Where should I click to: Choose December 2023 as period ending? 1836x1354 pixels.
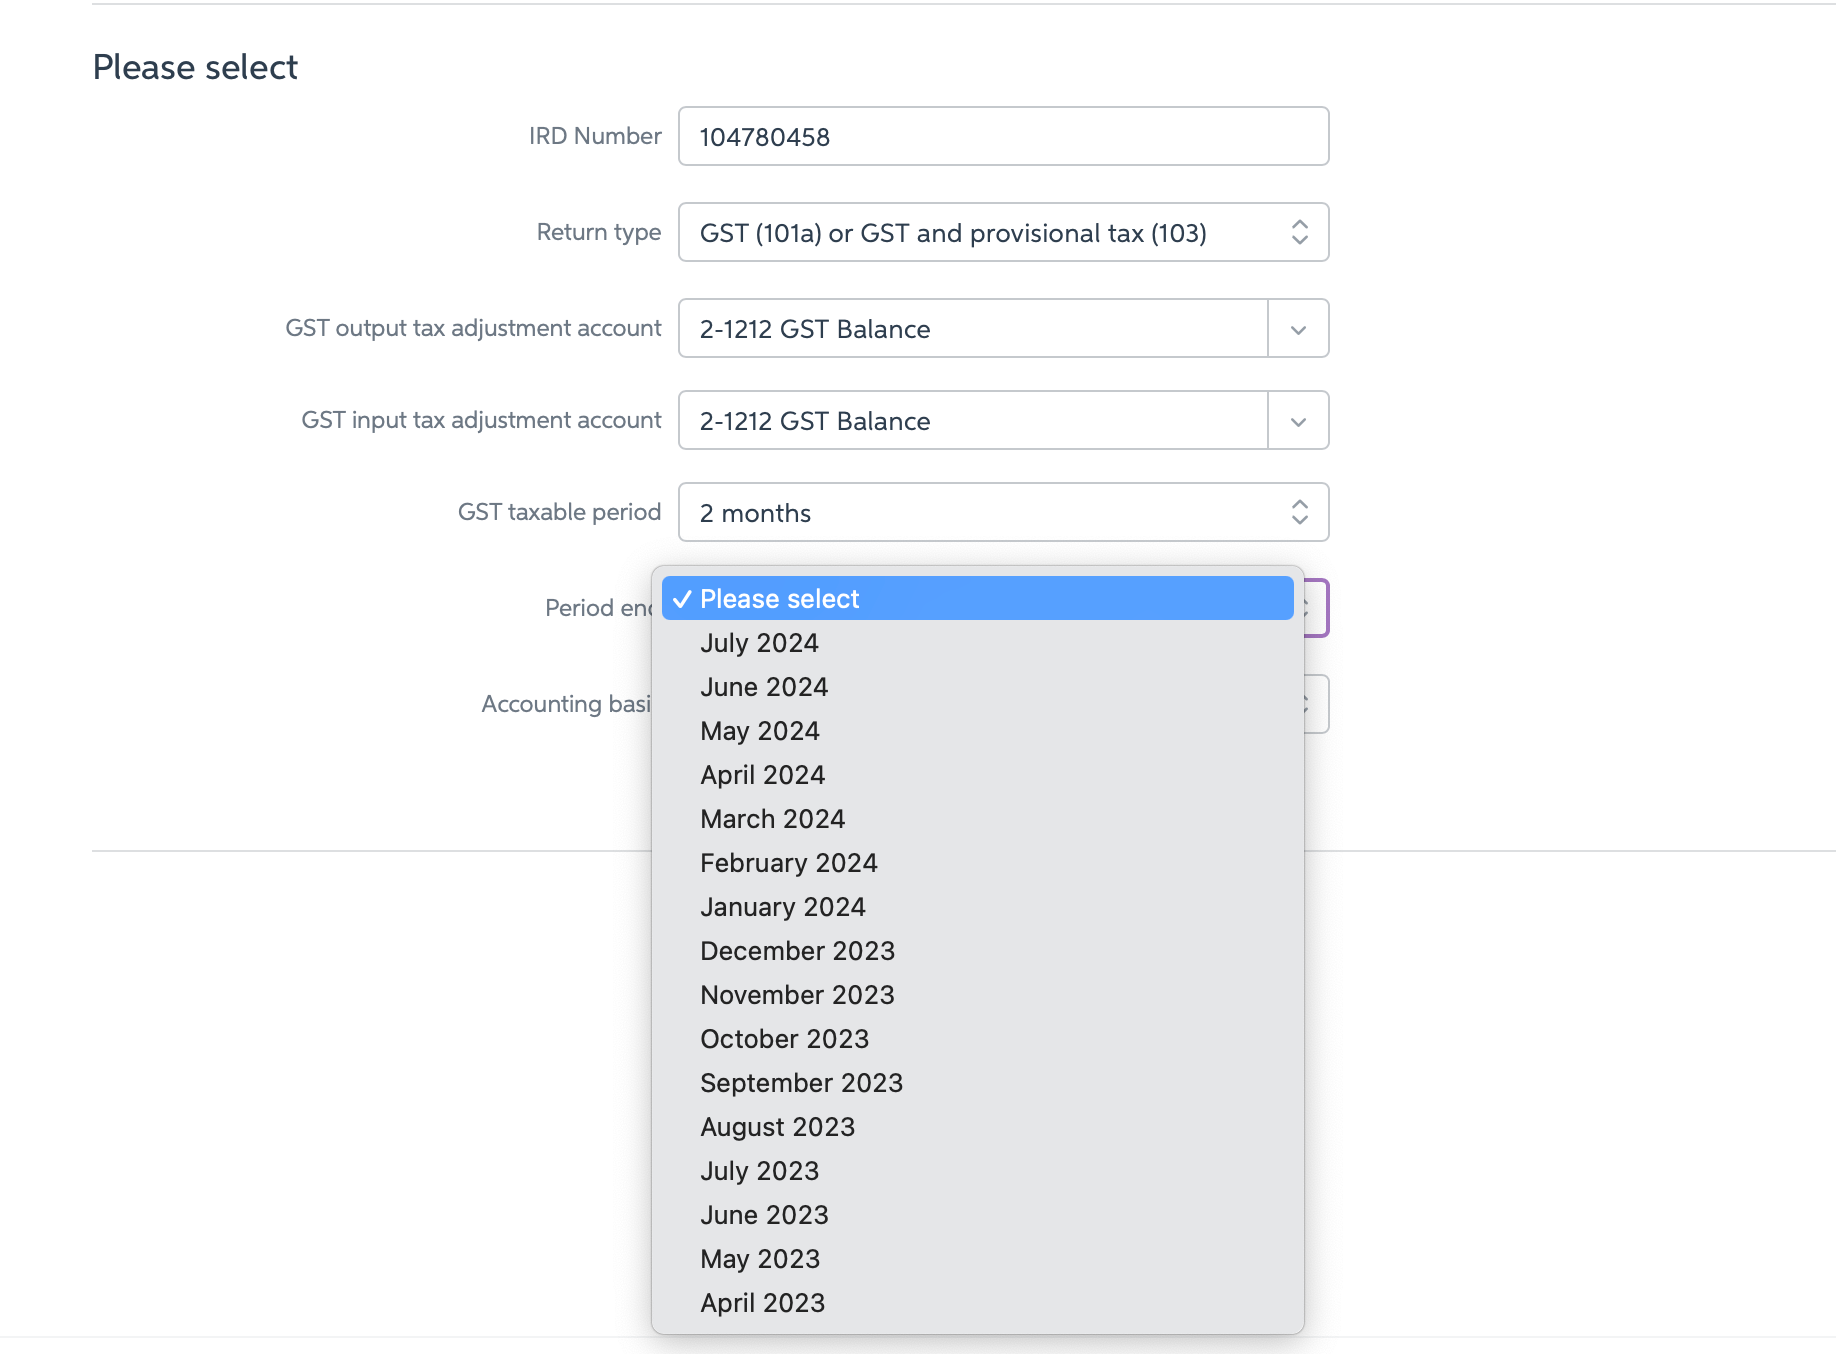click(x=797, y=951)
